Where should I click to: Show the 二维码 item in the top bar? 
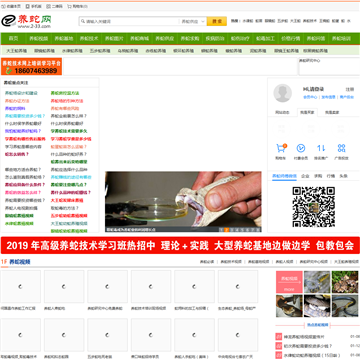pos(54,6)
